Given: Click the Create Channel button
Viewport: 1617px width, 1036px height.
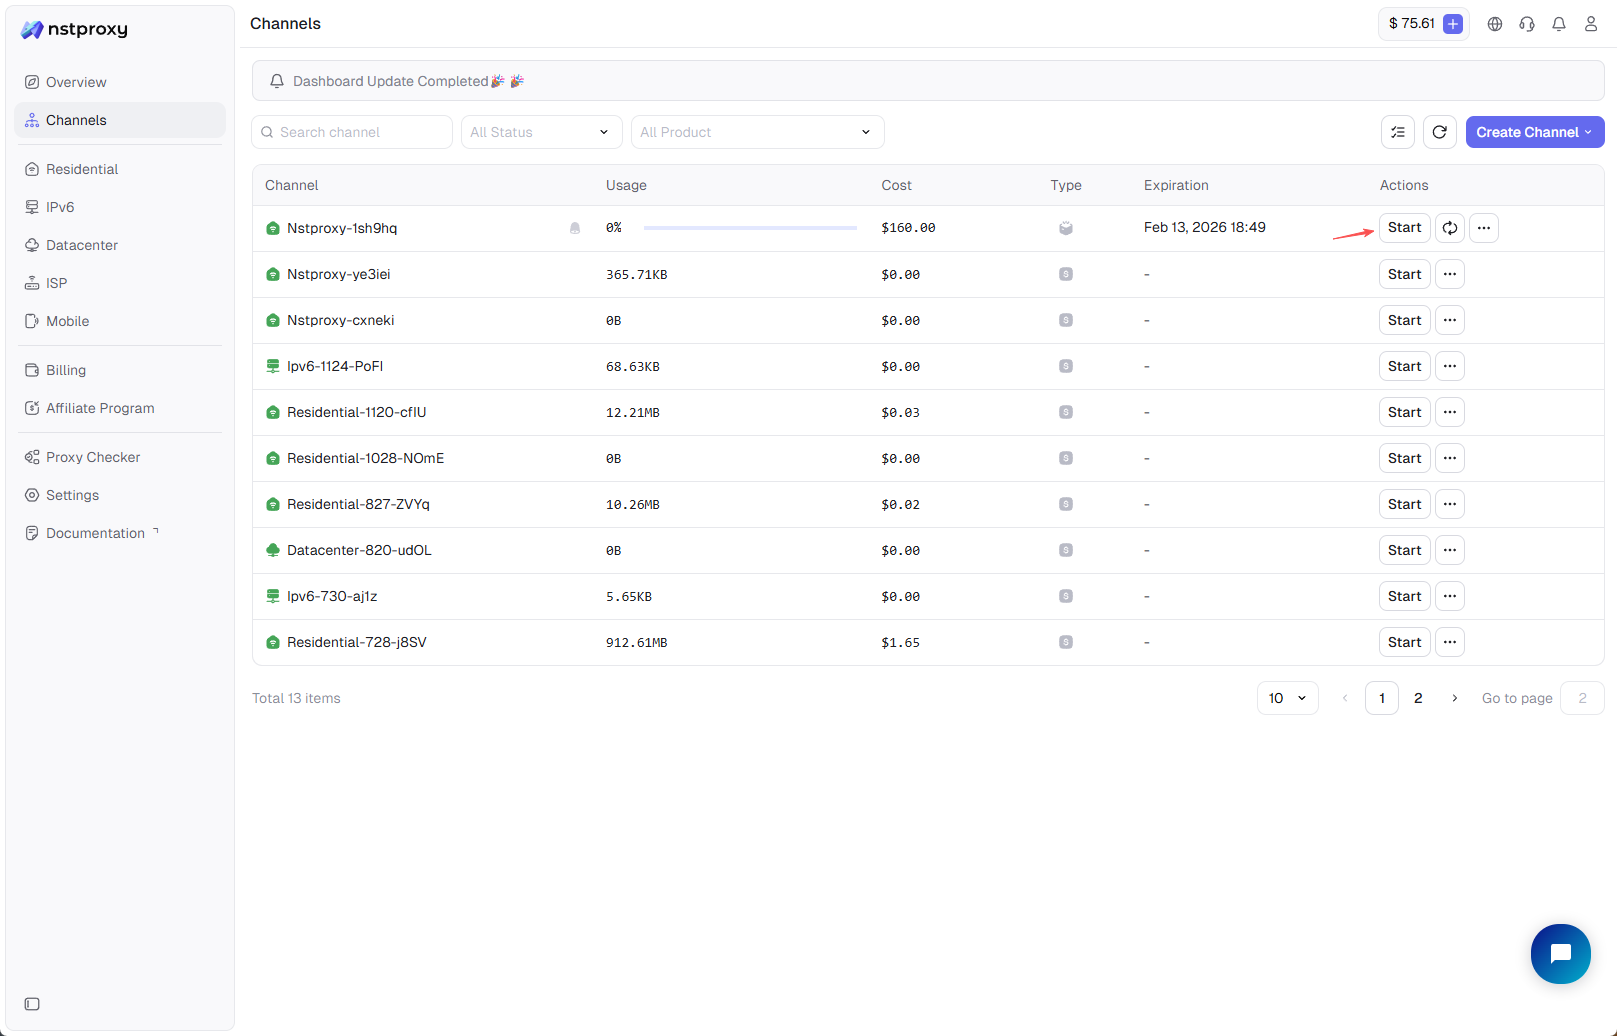Looking at the screenshot, I should point(1534,132).
